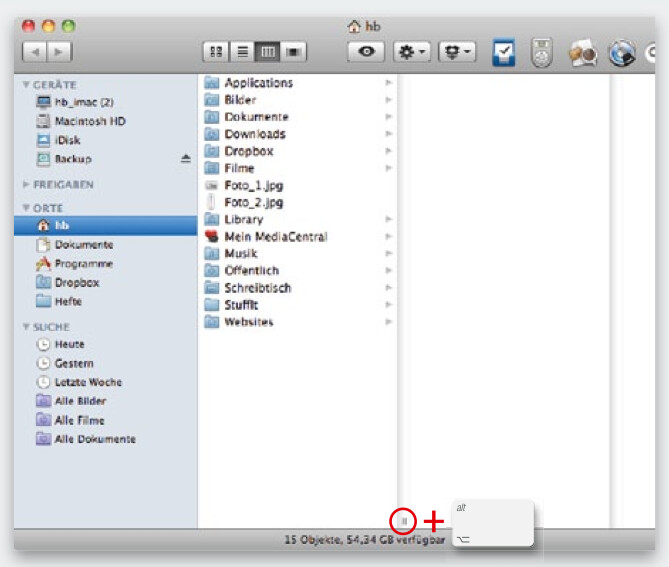The height and width of the screenshot is (567, 669).
Task: Select the Downloads folder icon
Action: point(212,134)
